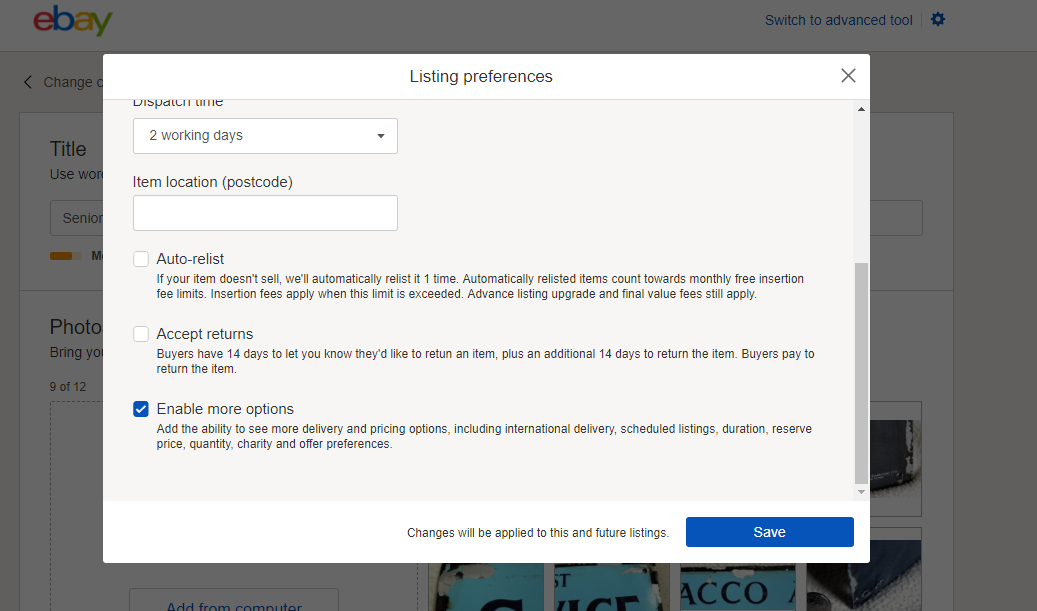1037x611 pixels.
Task: Click inside the item location postcode field
Action: [x=265, y=212]
